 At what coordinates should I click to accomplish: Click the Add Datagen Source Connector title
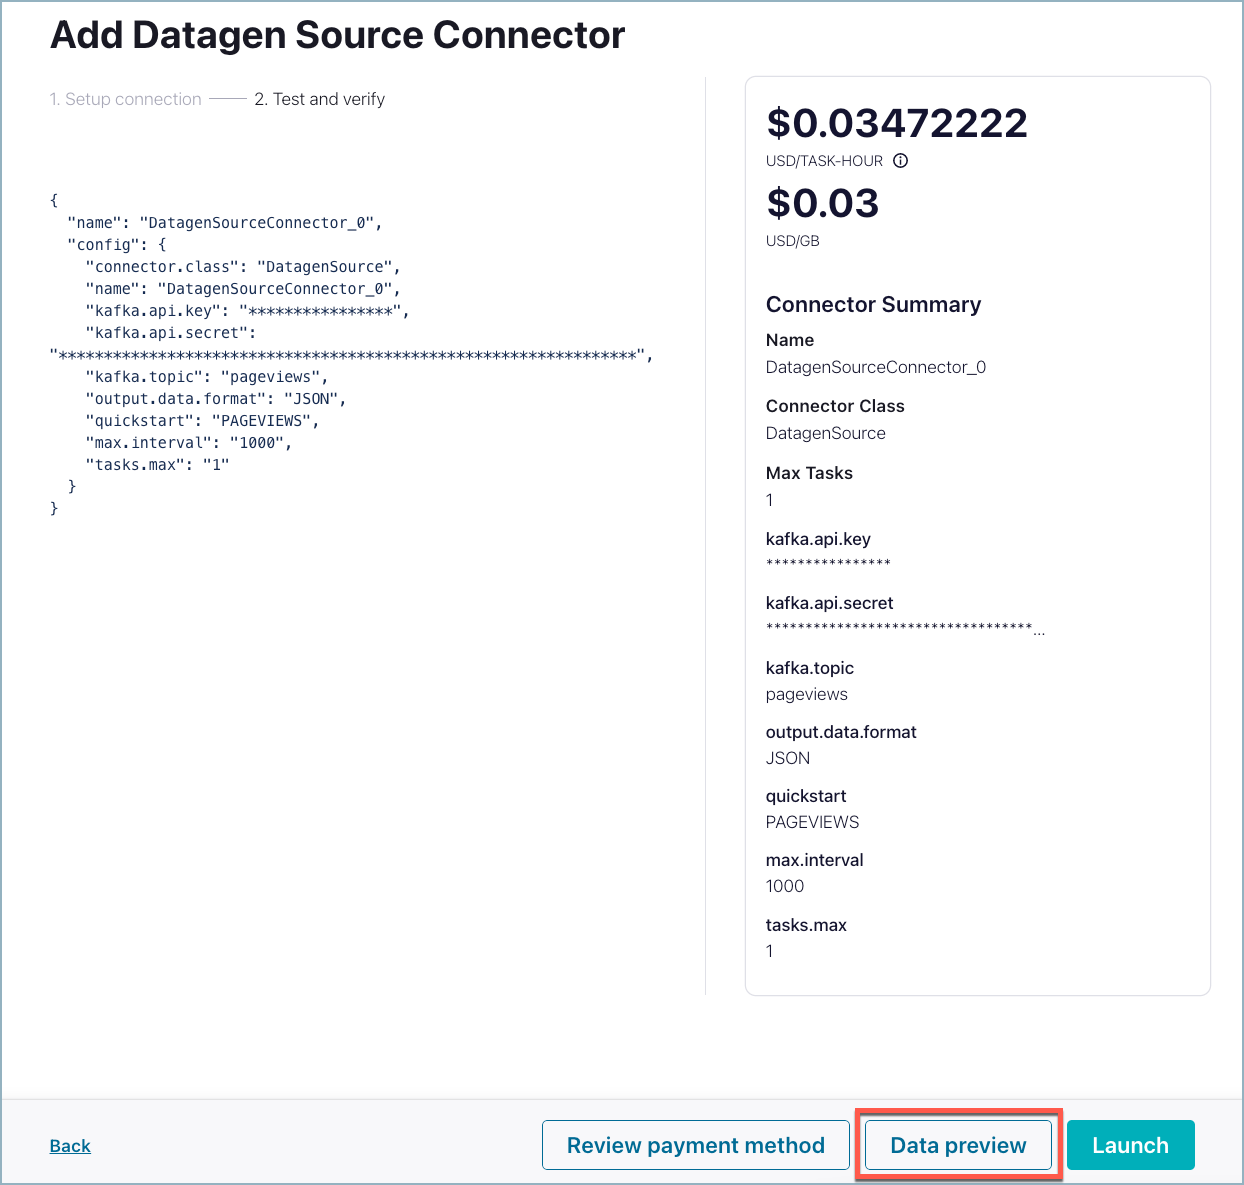pyautogui.click(x=337, y=36)
